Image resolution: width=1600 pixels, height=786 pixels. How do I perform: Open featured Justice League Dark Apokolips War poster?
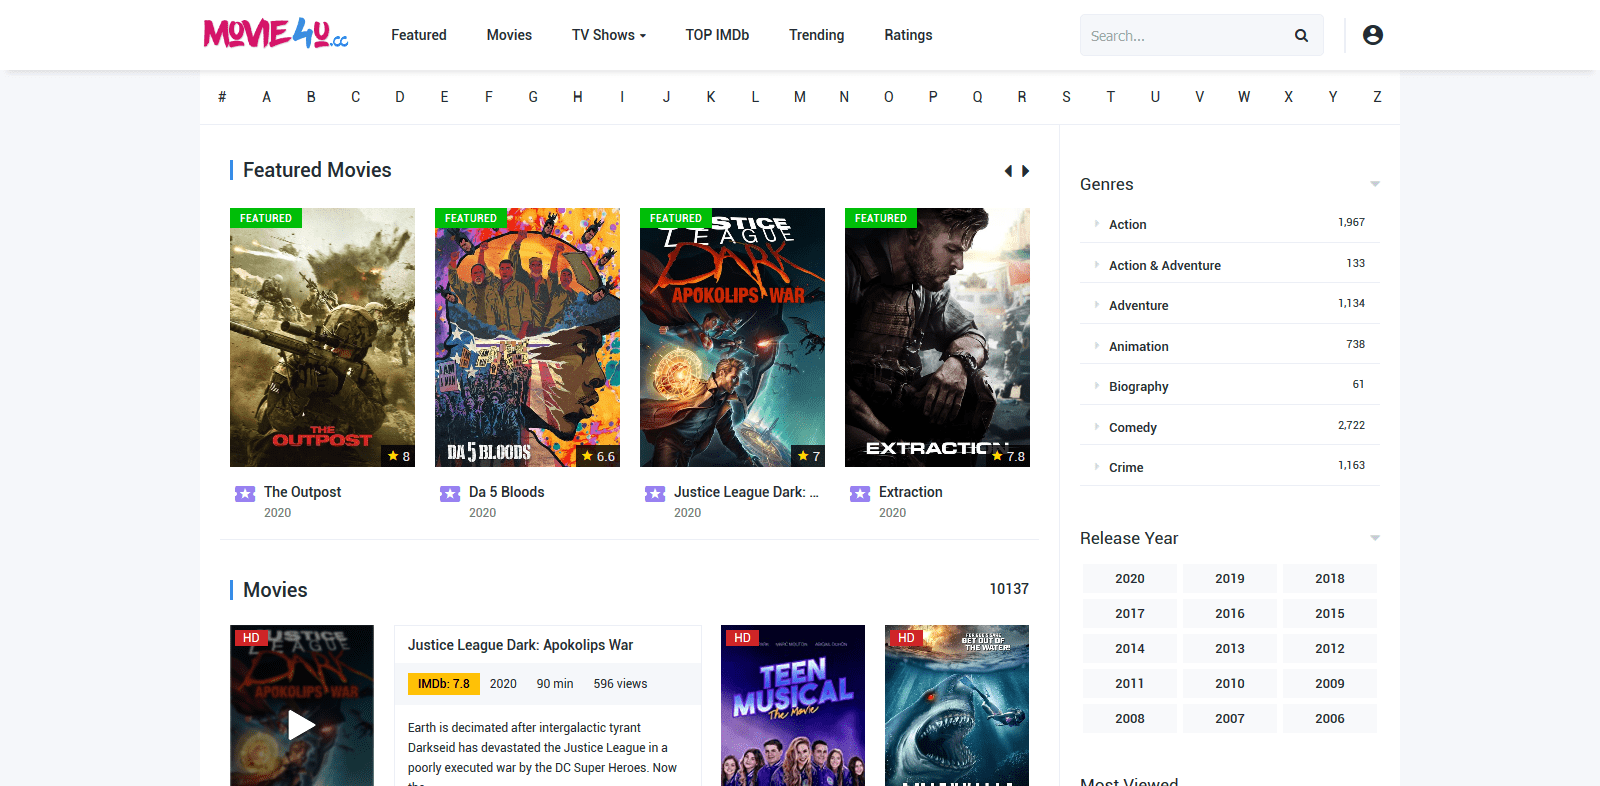pos(732,337)
